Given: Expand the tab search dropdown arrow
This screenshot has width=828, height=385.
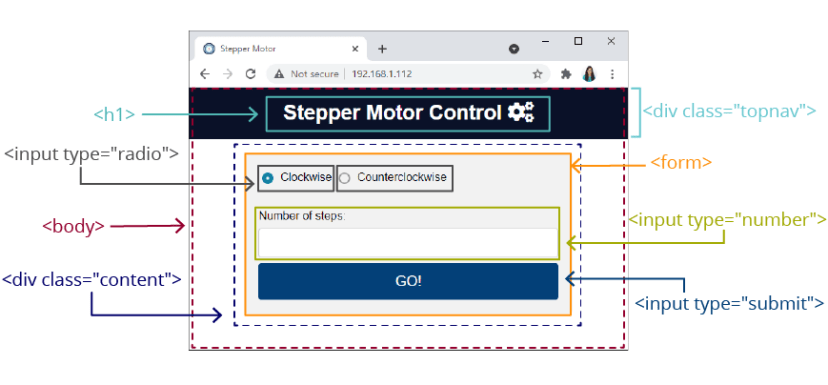Looking at the screenshot, I should [x=514, y=49].
